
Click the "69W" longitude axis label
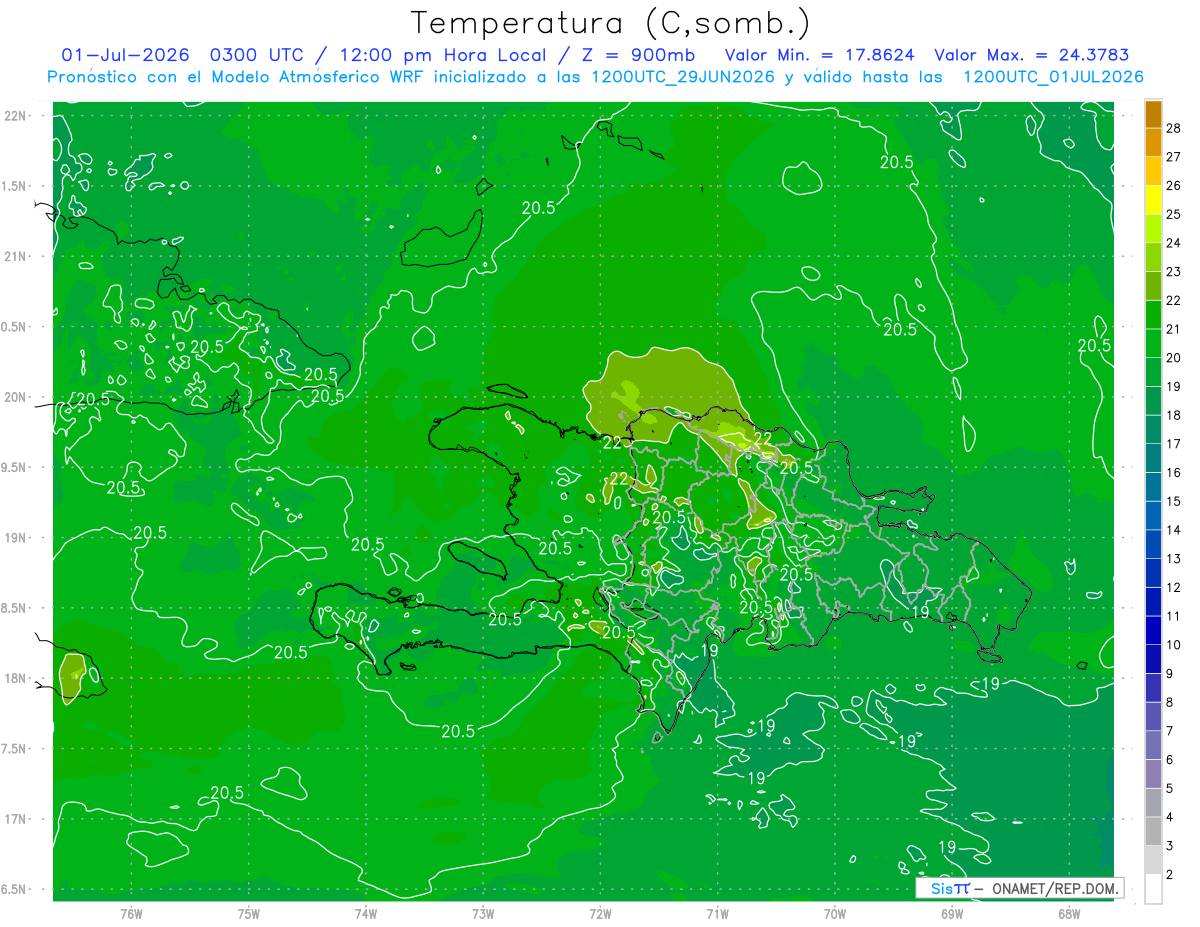click(951, 914)
